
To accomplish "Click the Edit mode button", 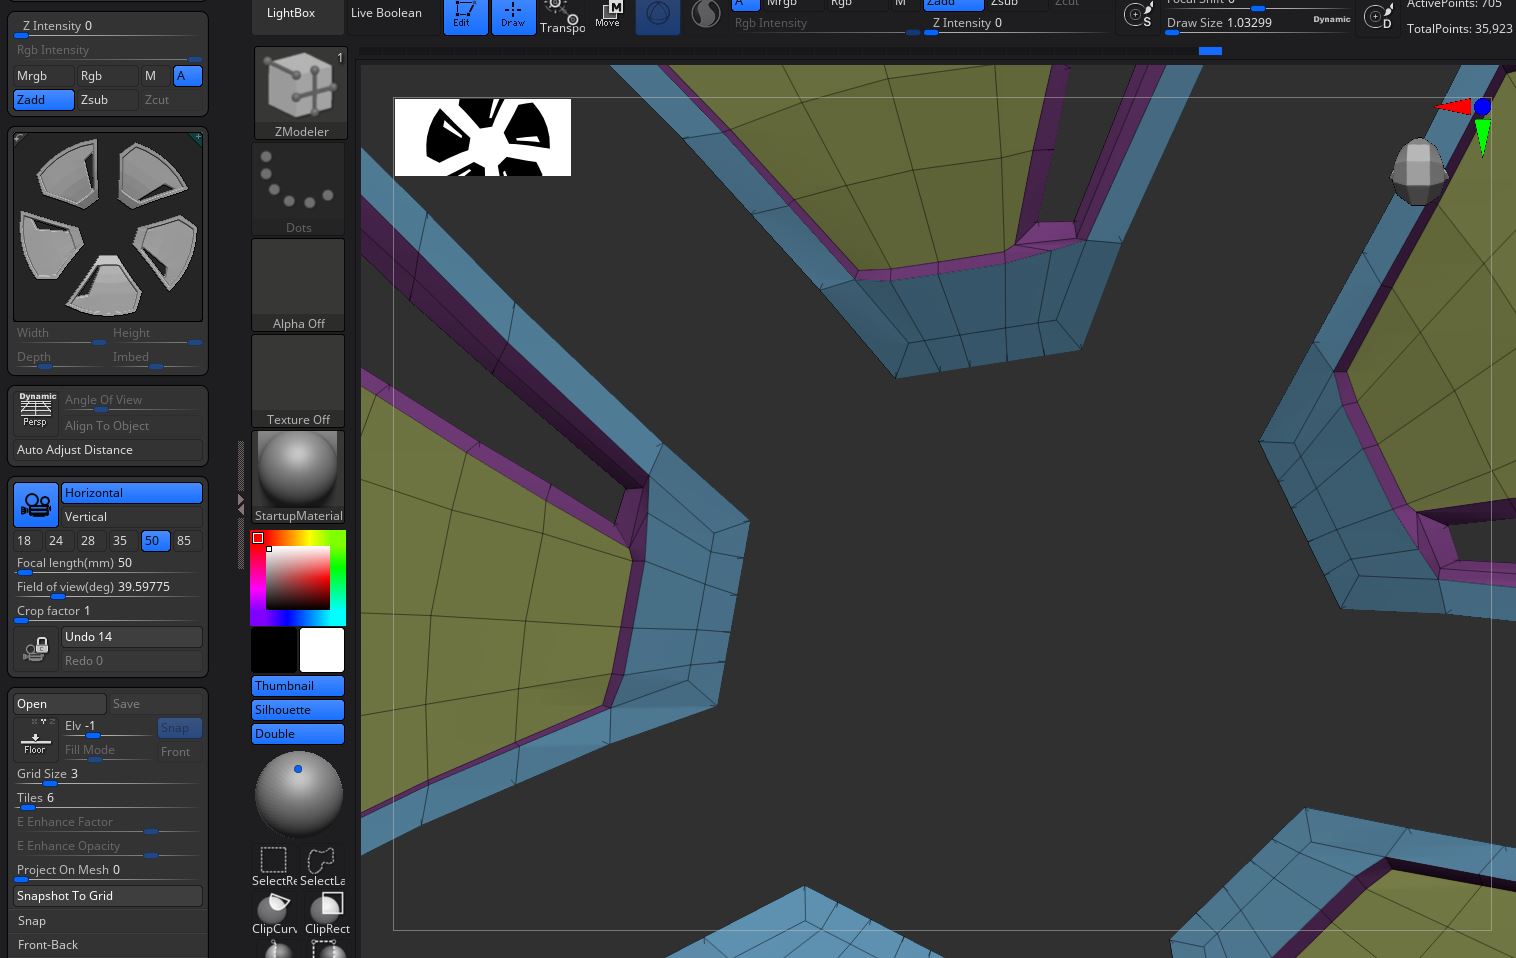I will coord(464,15).
